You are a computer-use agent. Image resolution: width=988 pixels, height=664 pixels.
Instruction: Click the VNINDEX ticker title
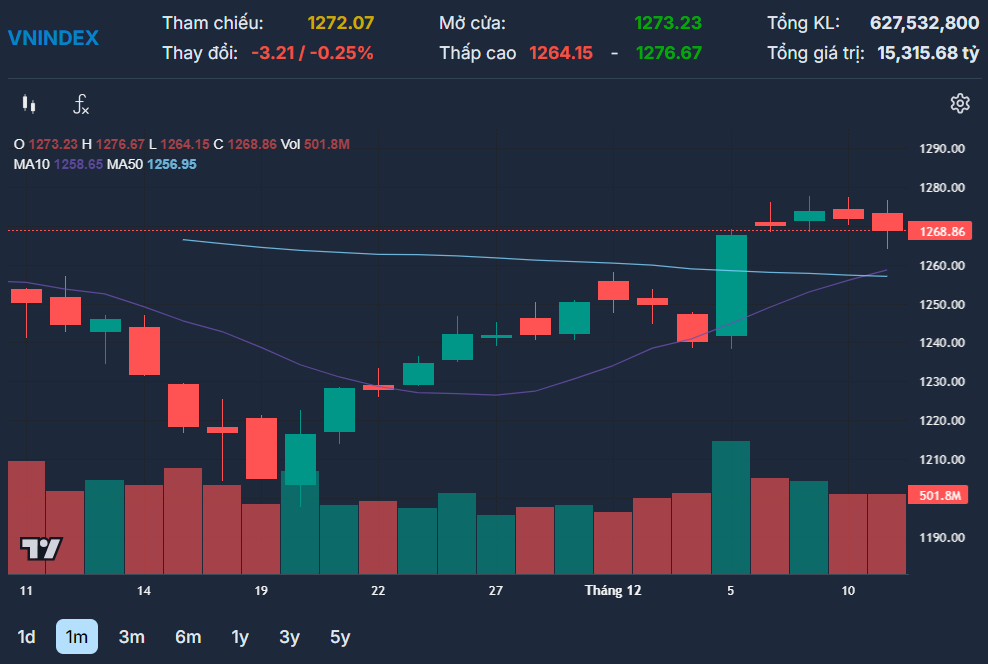click(53, 38)
